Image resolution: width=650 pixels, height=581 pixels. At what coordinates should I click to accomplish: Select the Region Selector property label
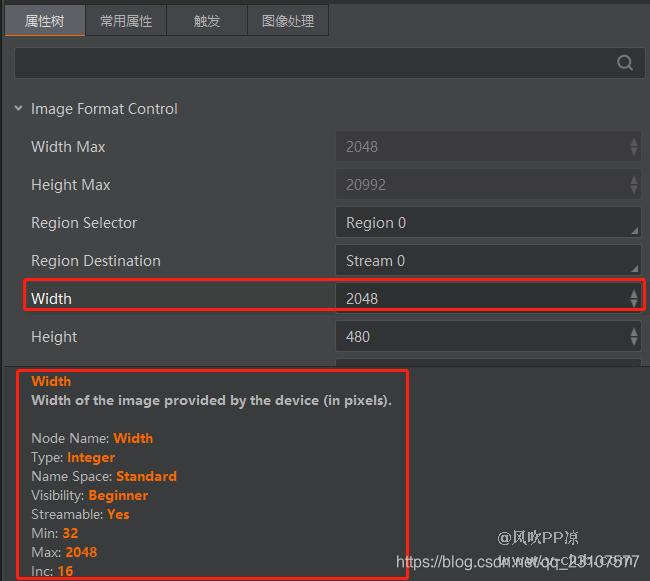click(x=84, y=223)
